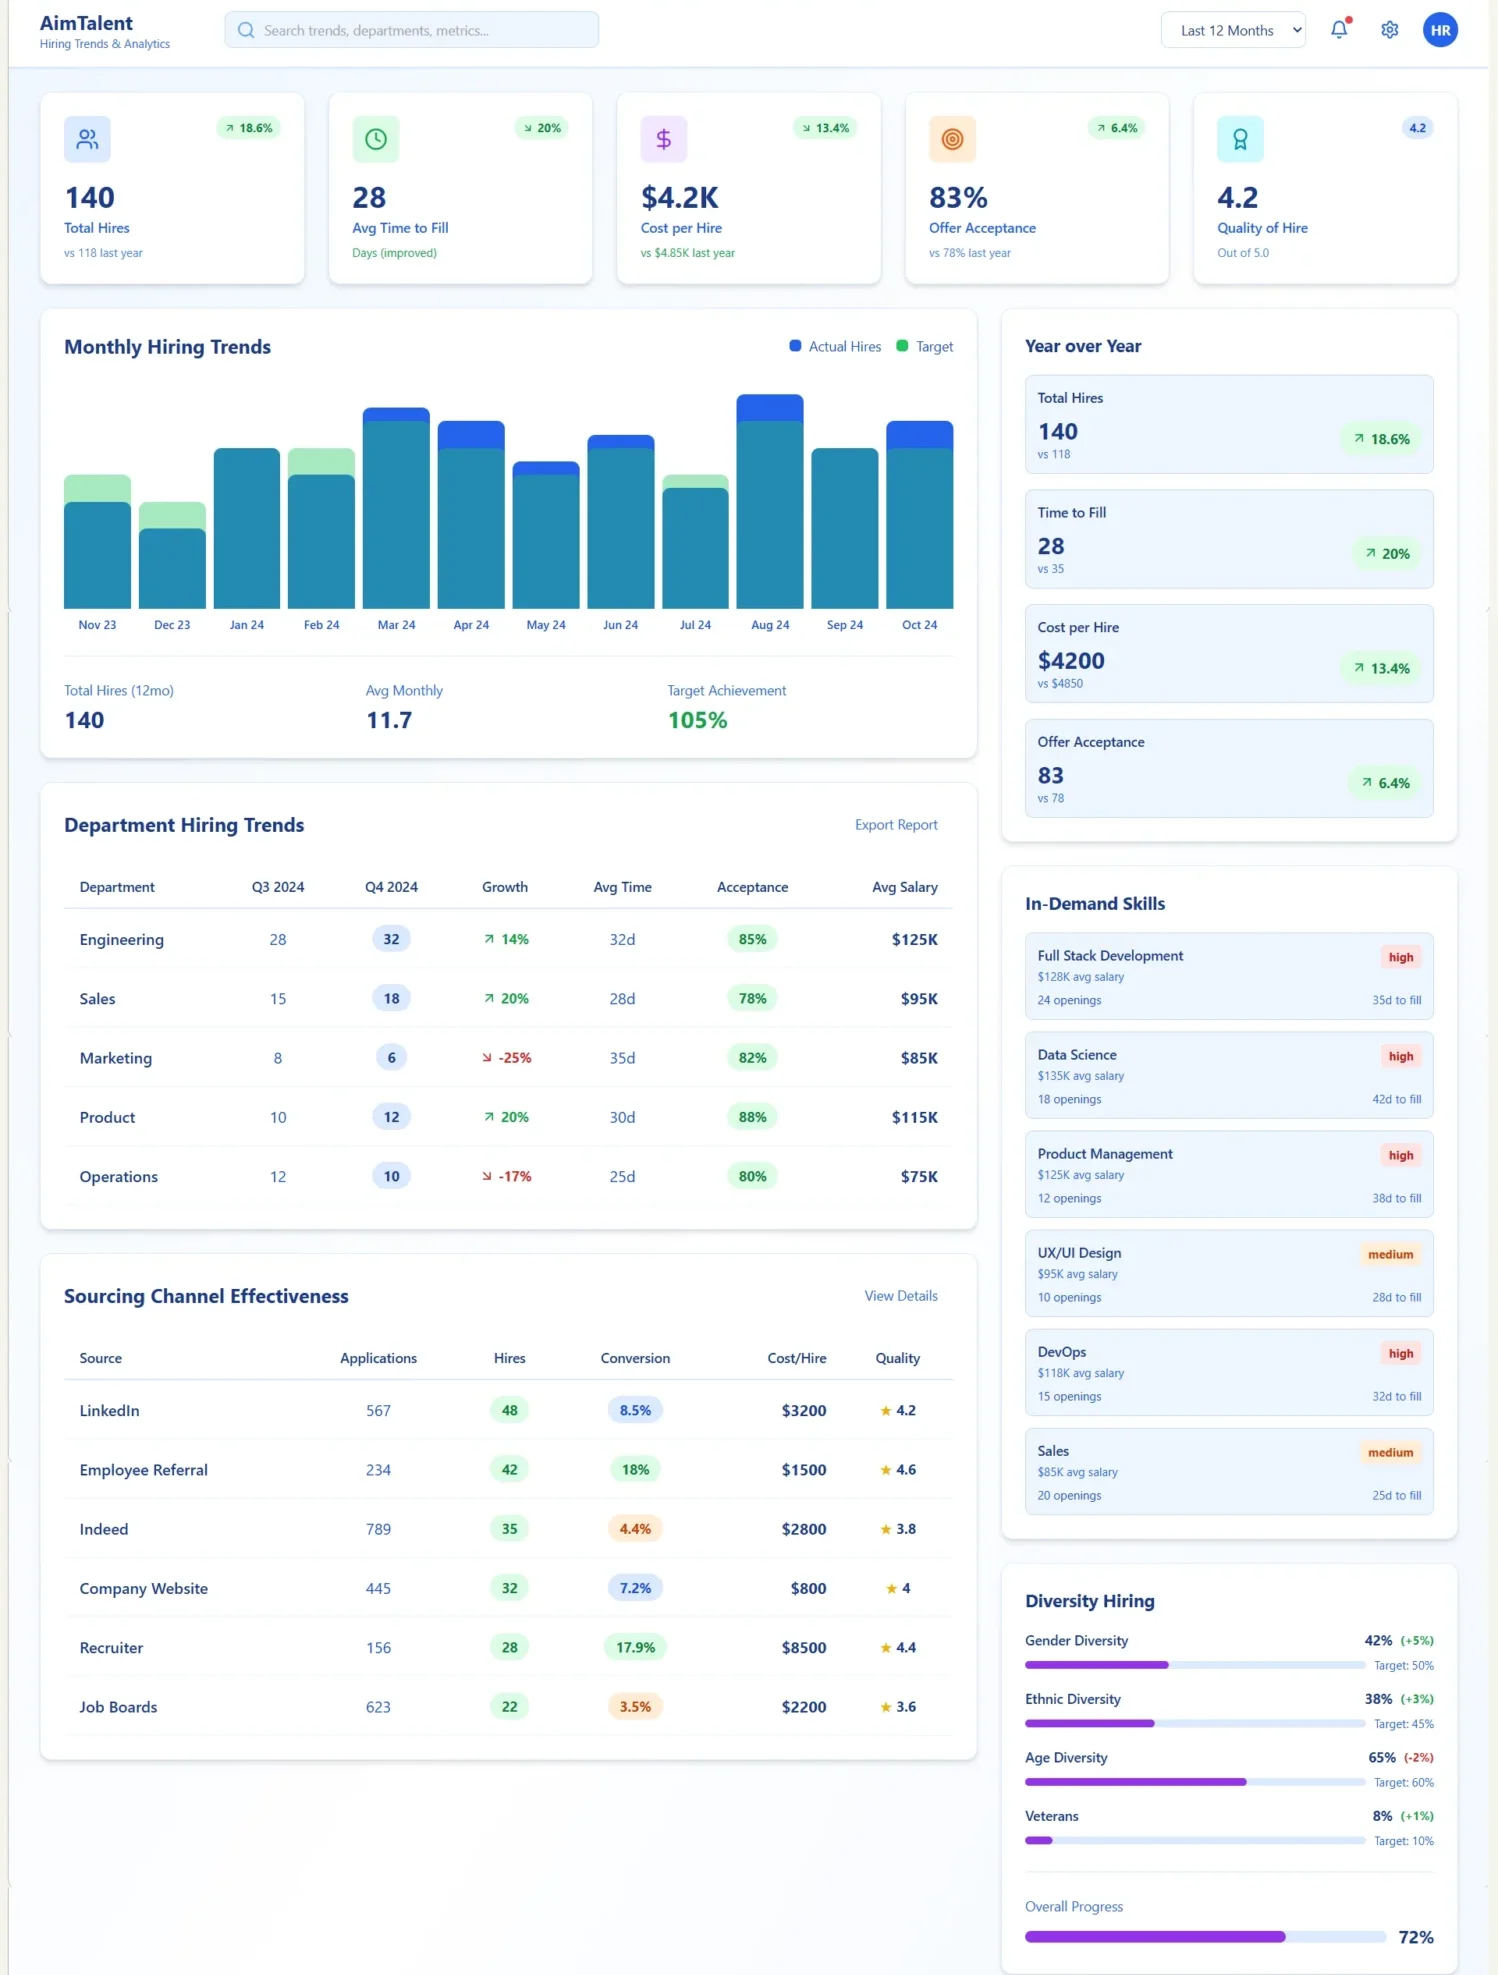Click the Product Management skill title
The image size is (1498, 1975).
point(1105,1154)
